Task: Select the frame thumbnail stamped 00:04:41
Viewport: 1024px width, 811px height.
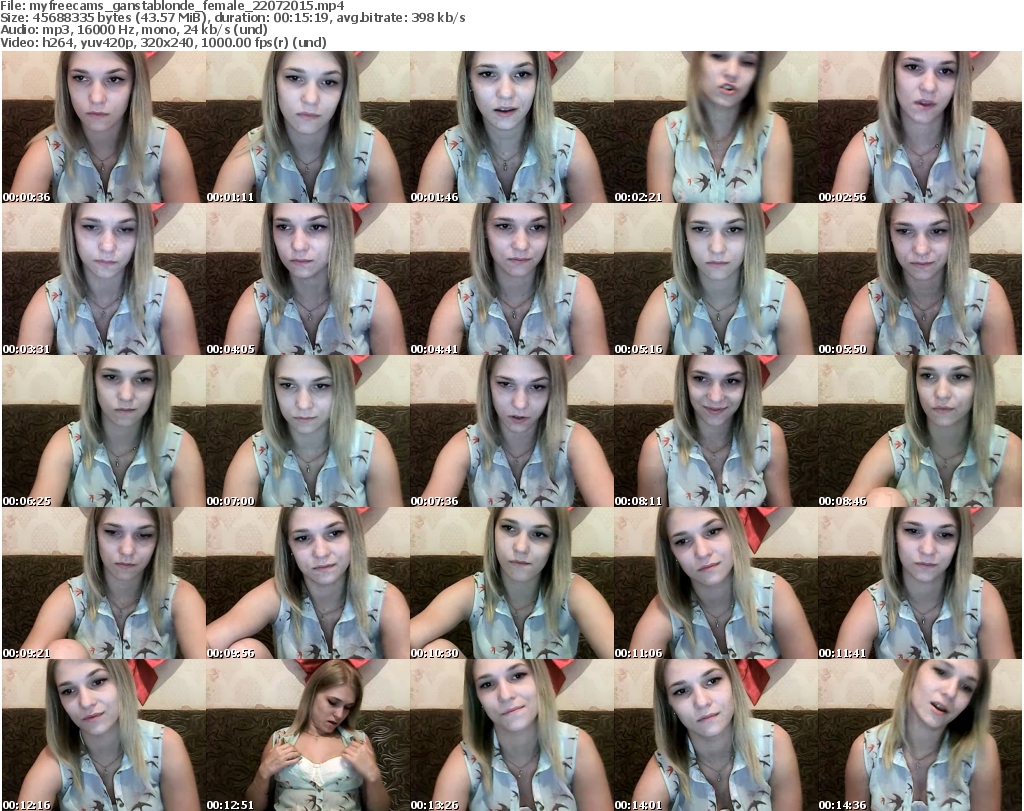Action: coord(511,279)
